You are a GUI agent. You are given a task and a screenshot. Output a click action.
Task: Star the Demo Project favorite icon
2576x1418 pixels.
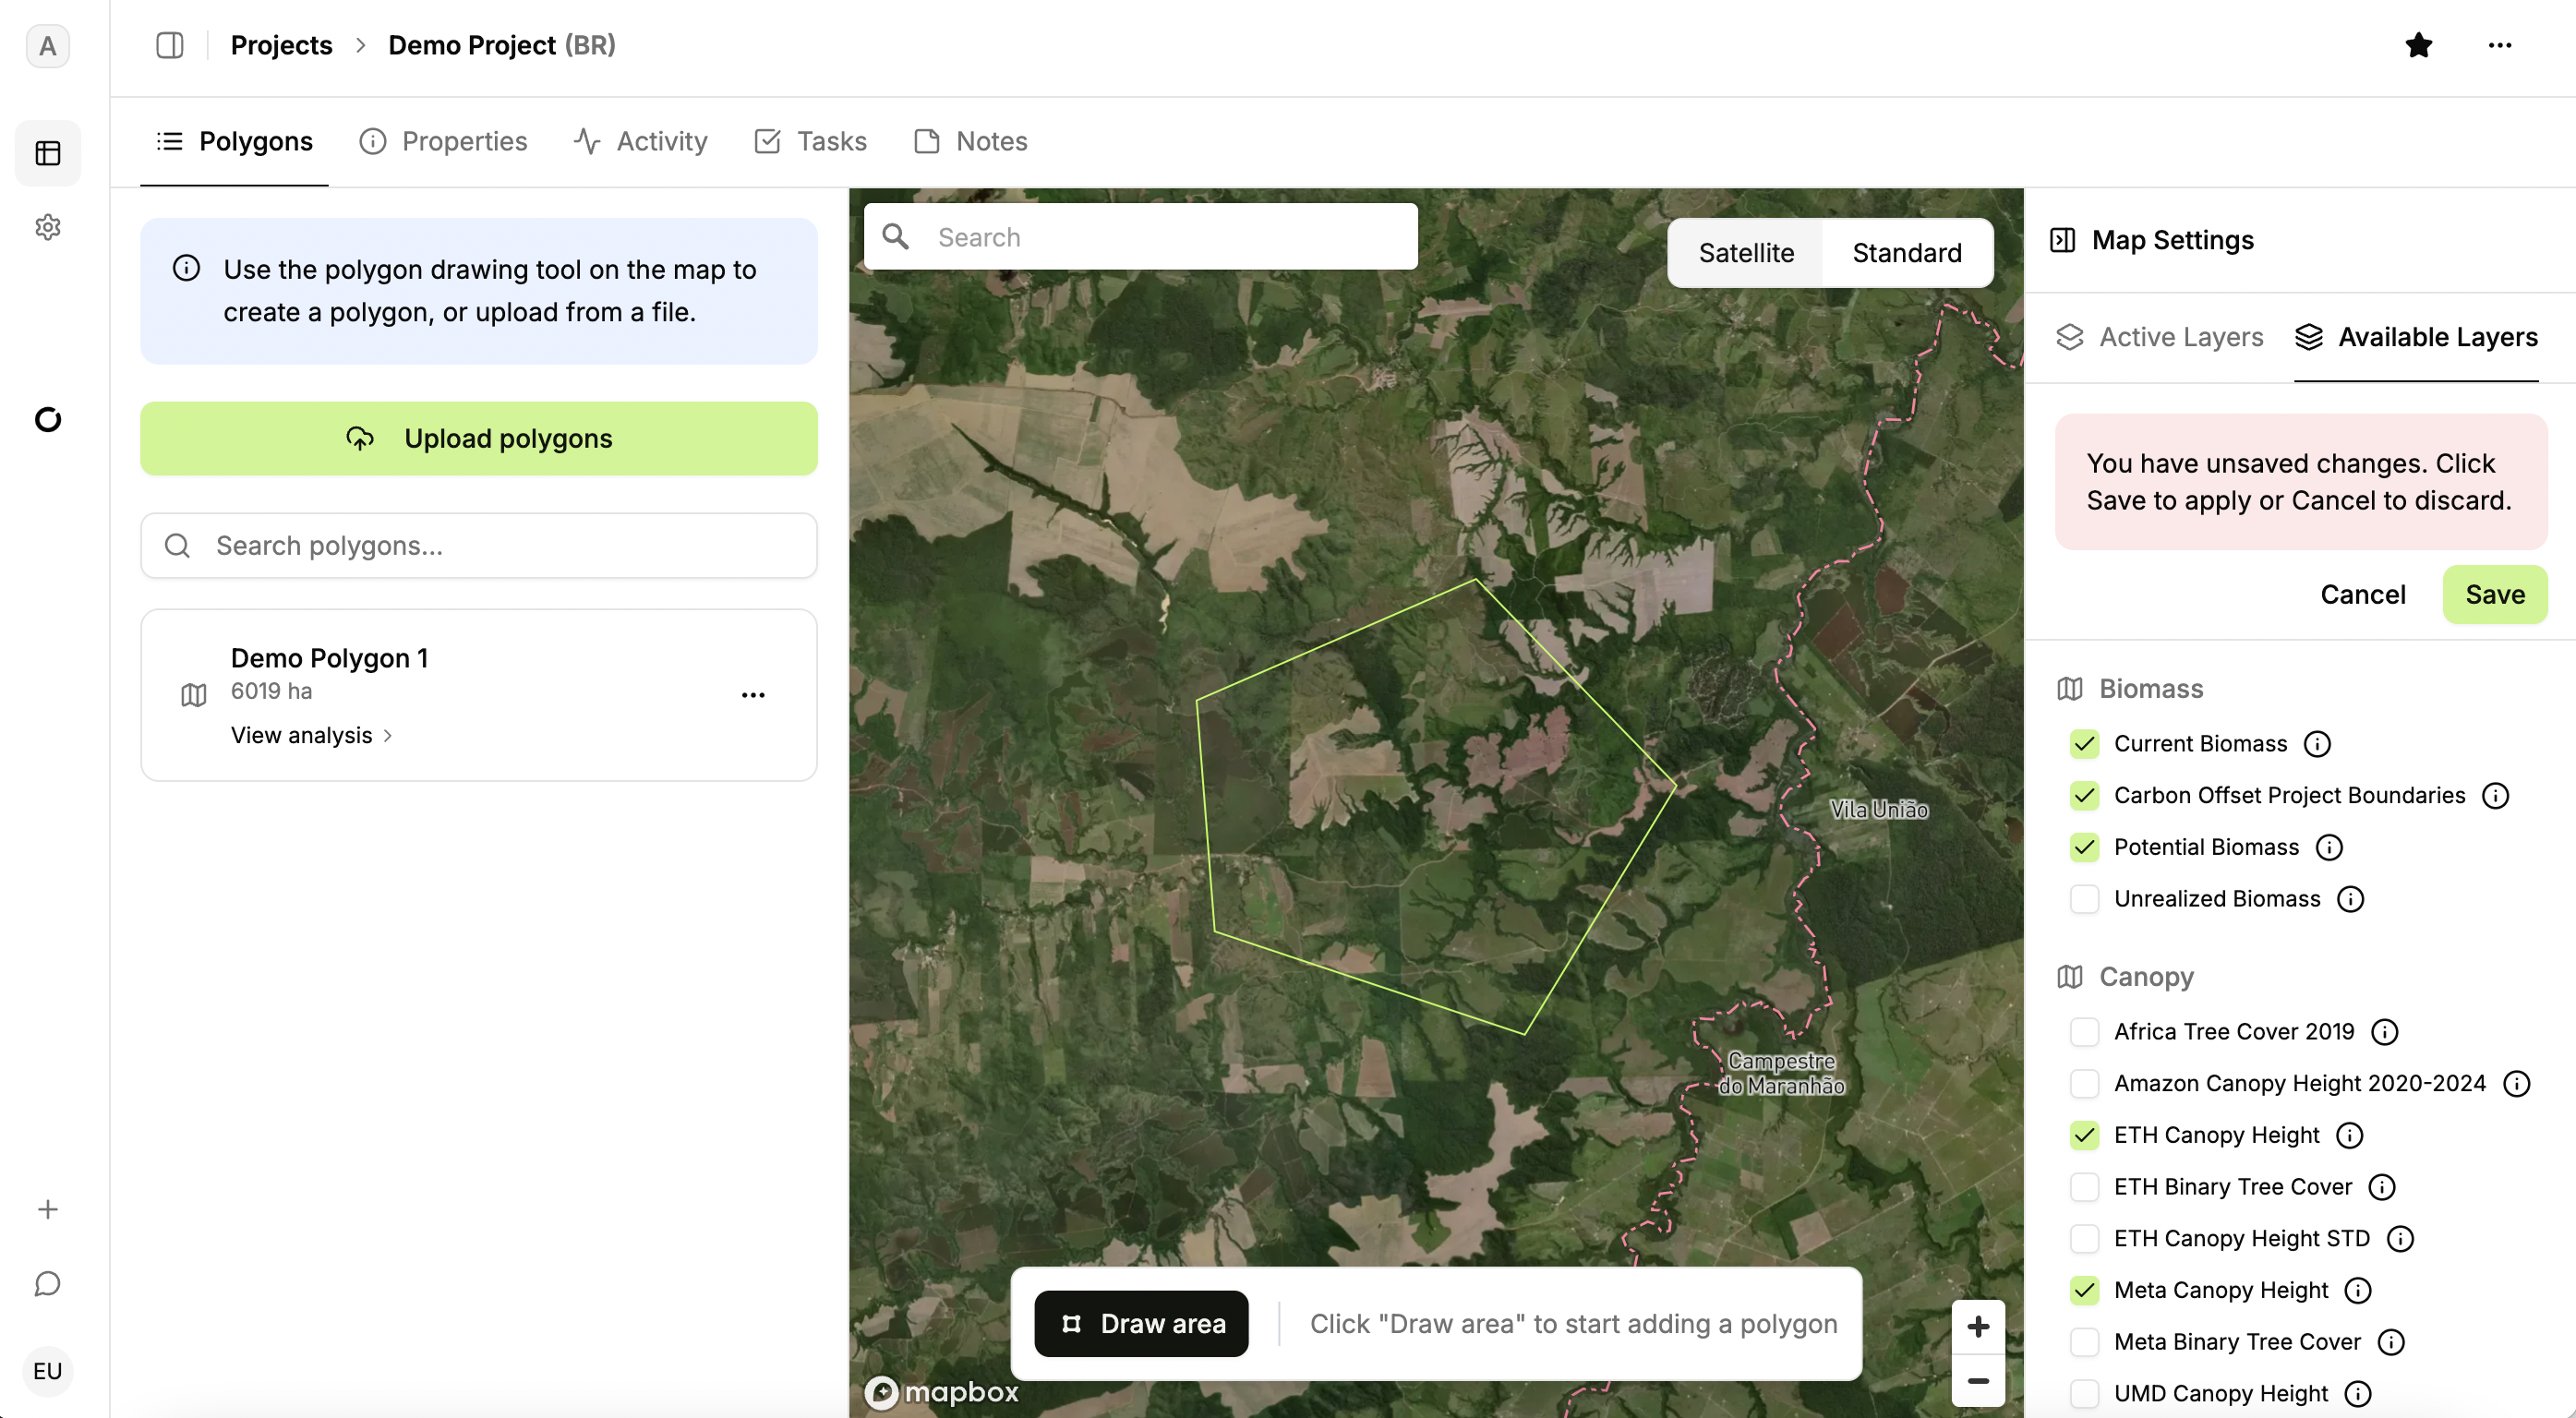[2418, 45]
